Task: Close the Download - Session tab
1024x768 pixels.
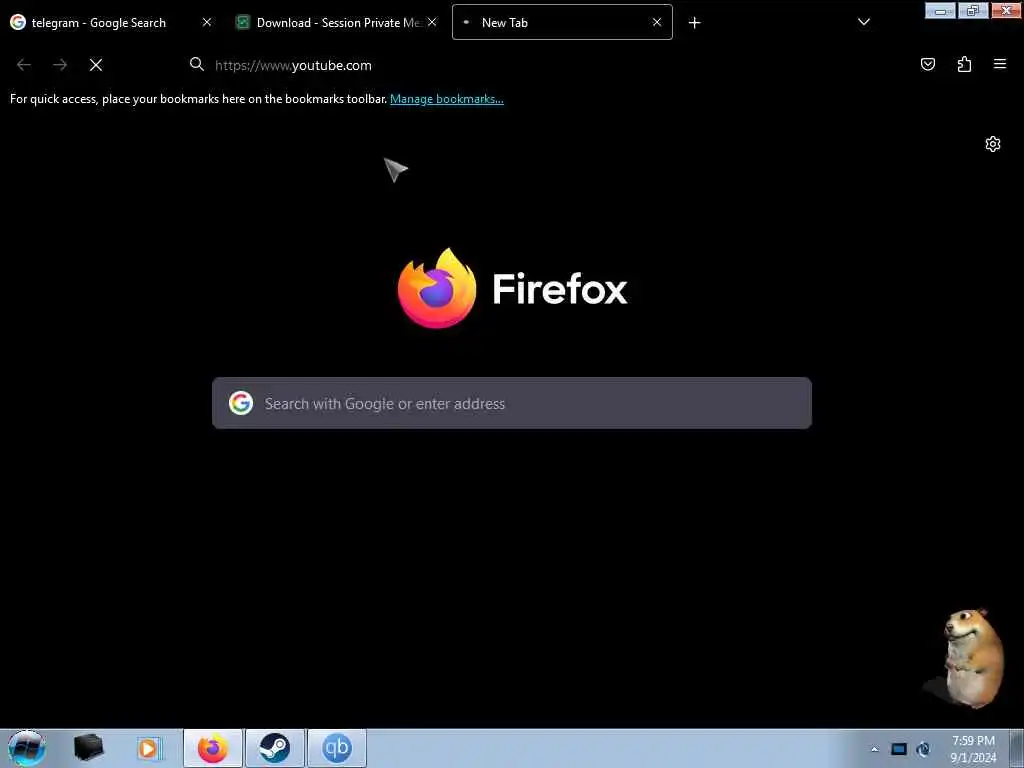Action: click(432, 22)
